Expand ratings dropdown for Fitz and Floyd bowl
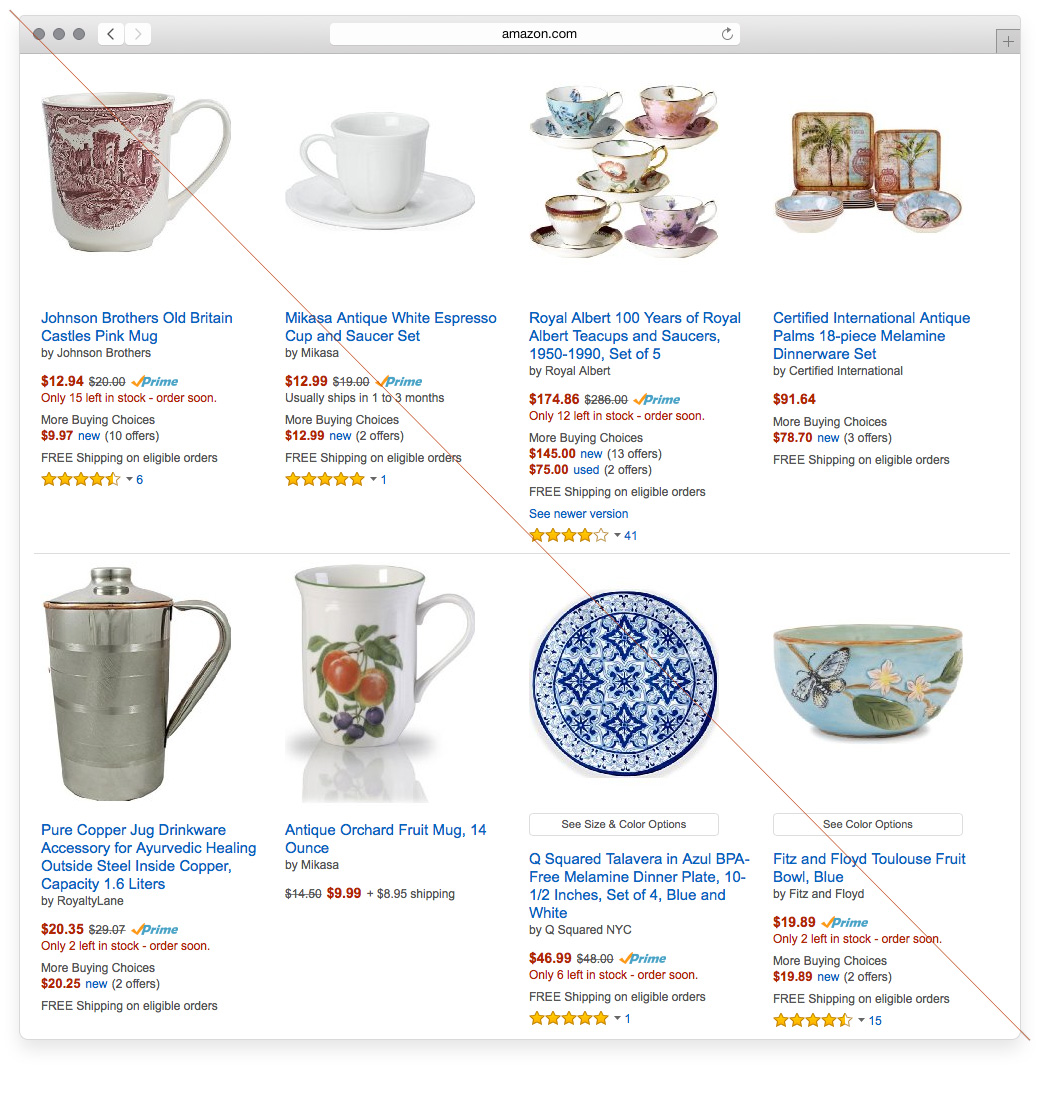This screenshot has width=1040, height=1100. coord(862,1020)
